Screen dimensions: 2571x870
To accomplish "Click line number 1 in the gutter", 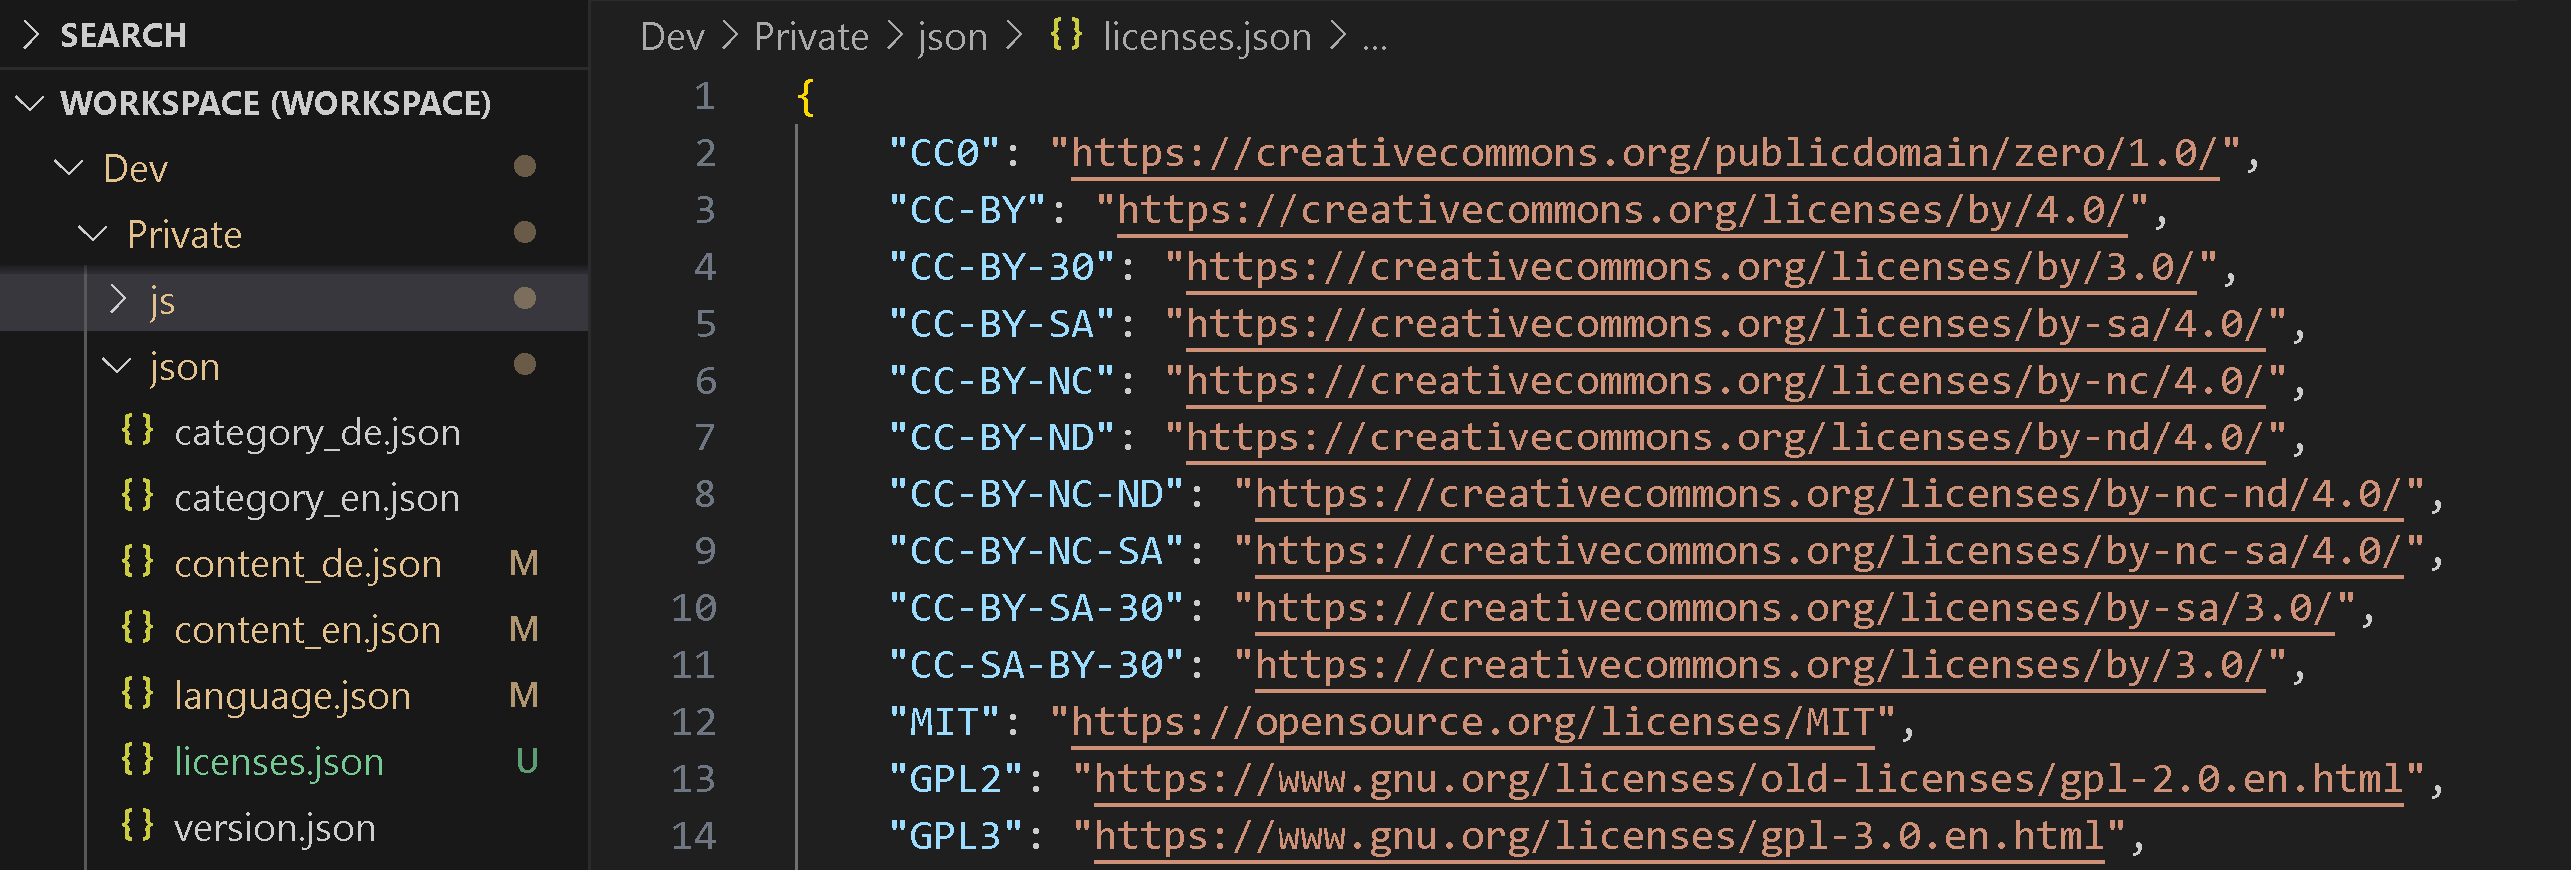I will click(x=705, y=96).
